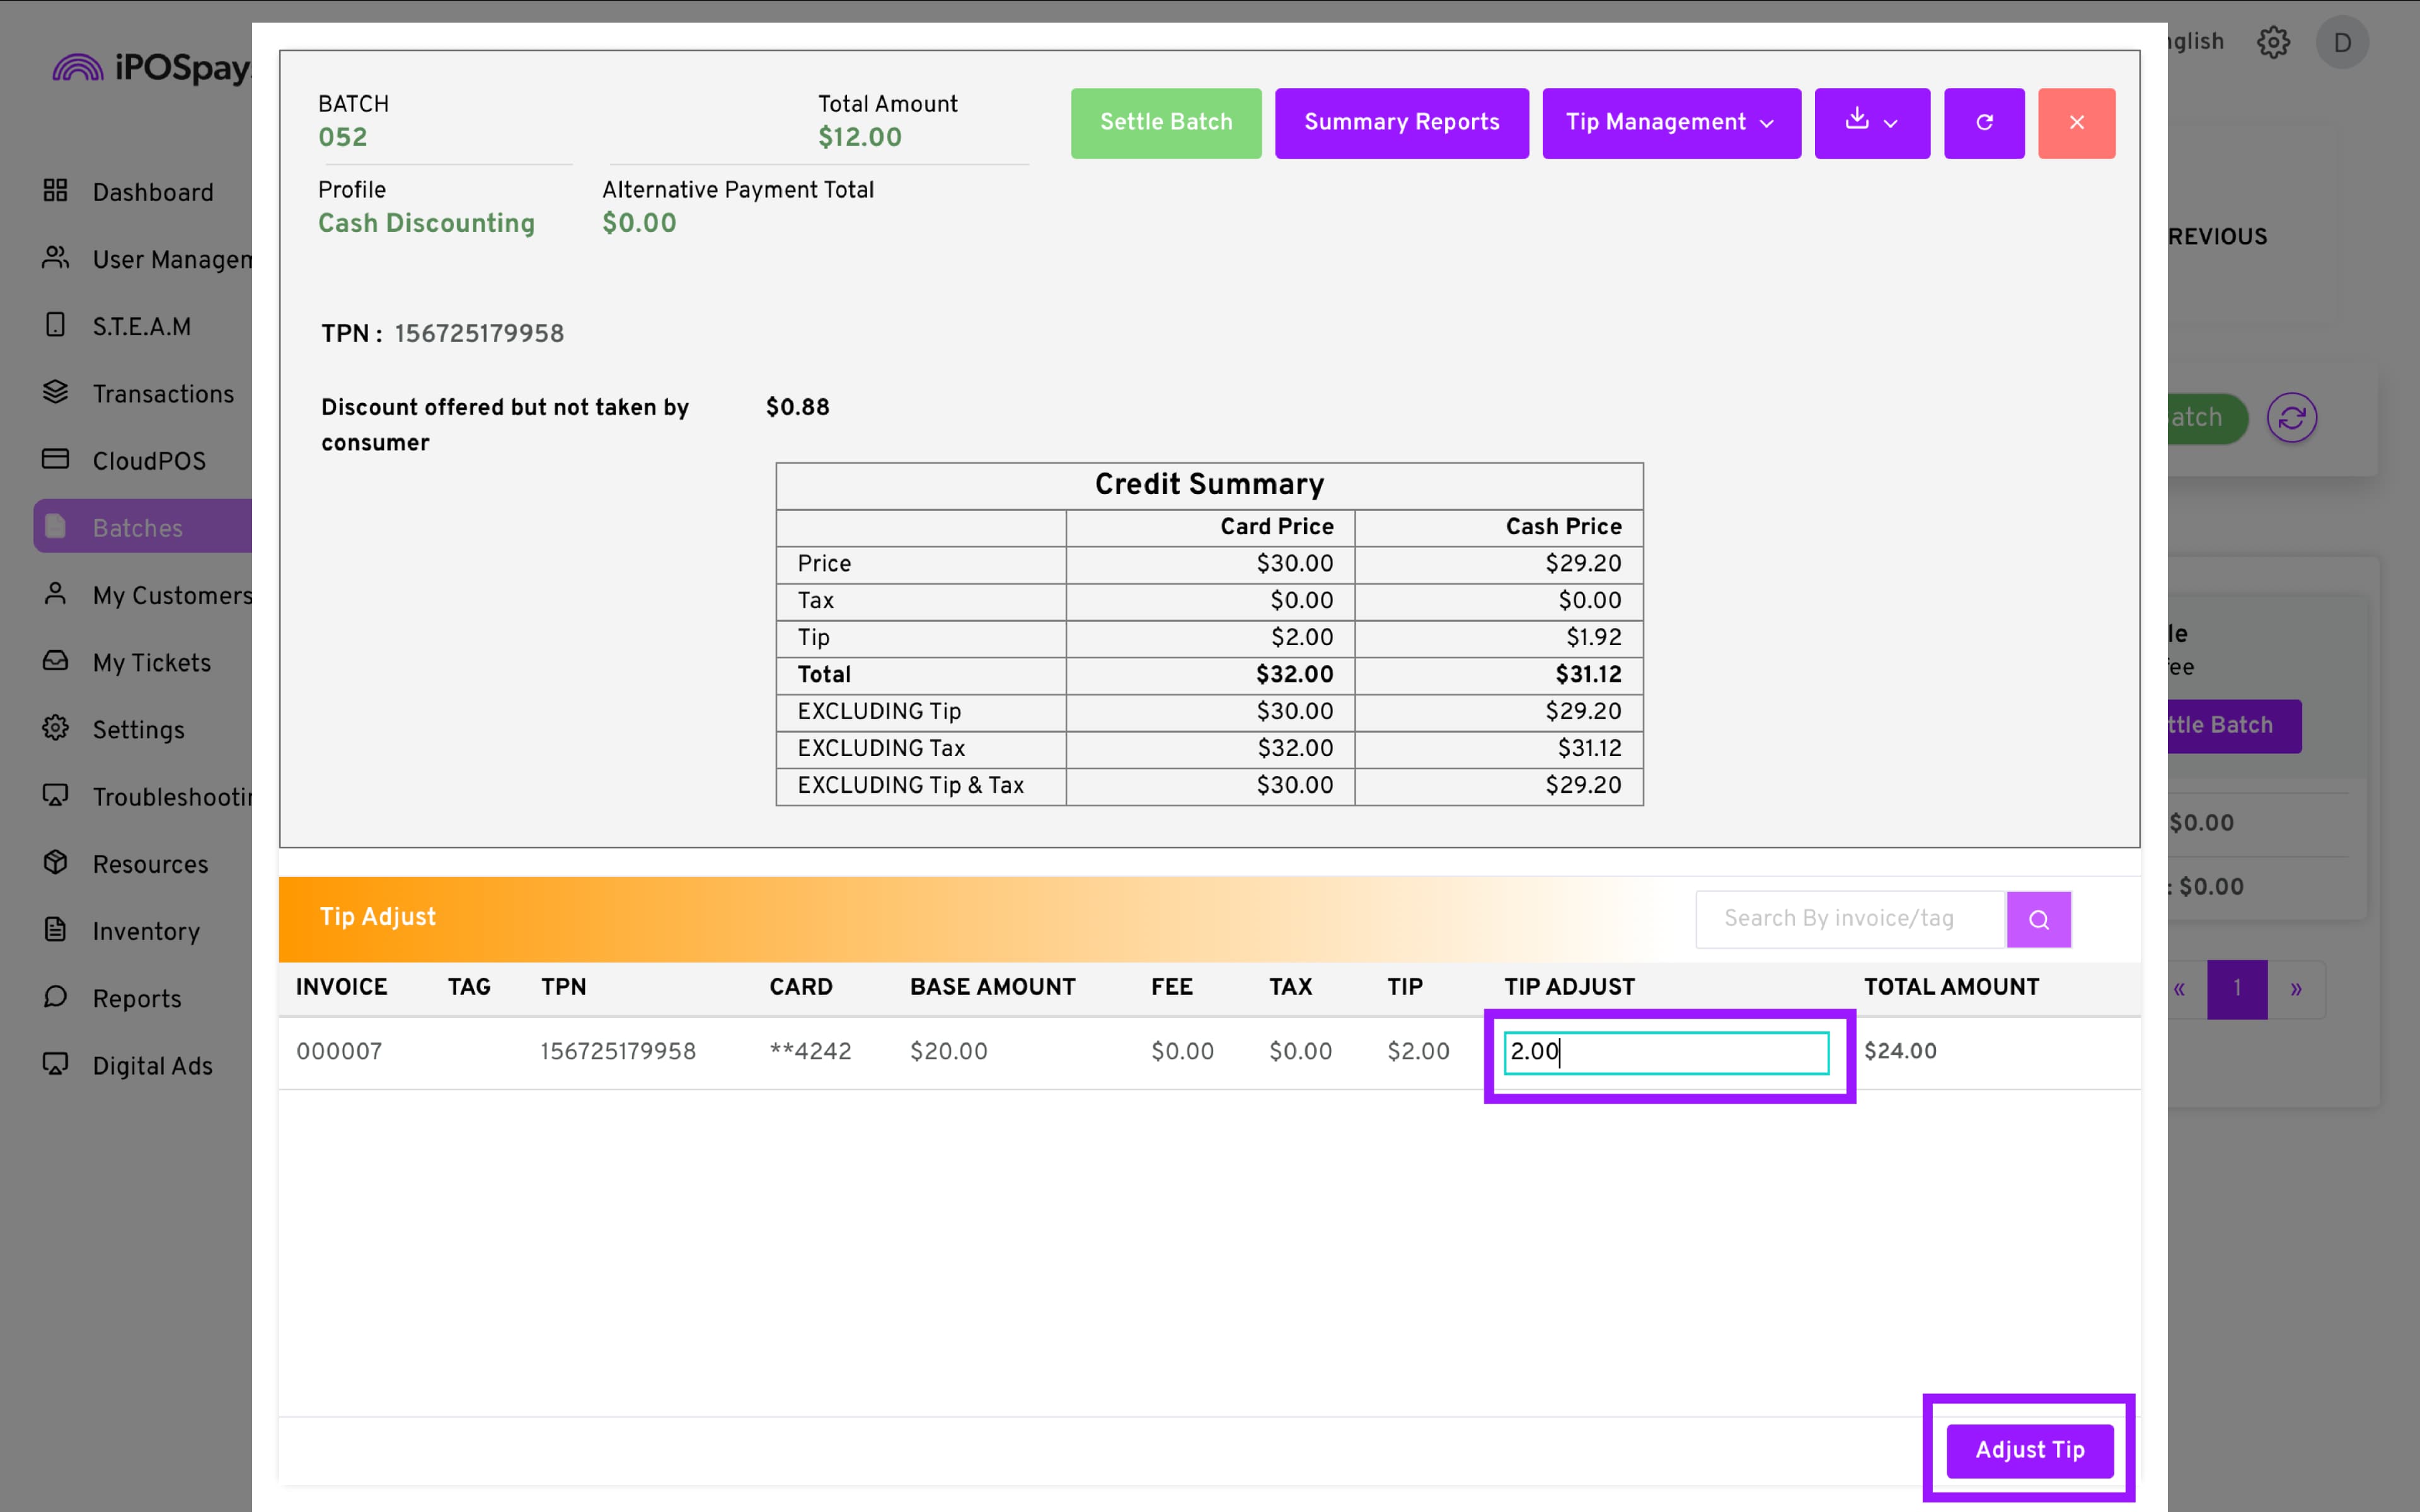2420x1512 pixels.
Task: Click the CloudPOS card icon
Action: (x=56, y=460)
